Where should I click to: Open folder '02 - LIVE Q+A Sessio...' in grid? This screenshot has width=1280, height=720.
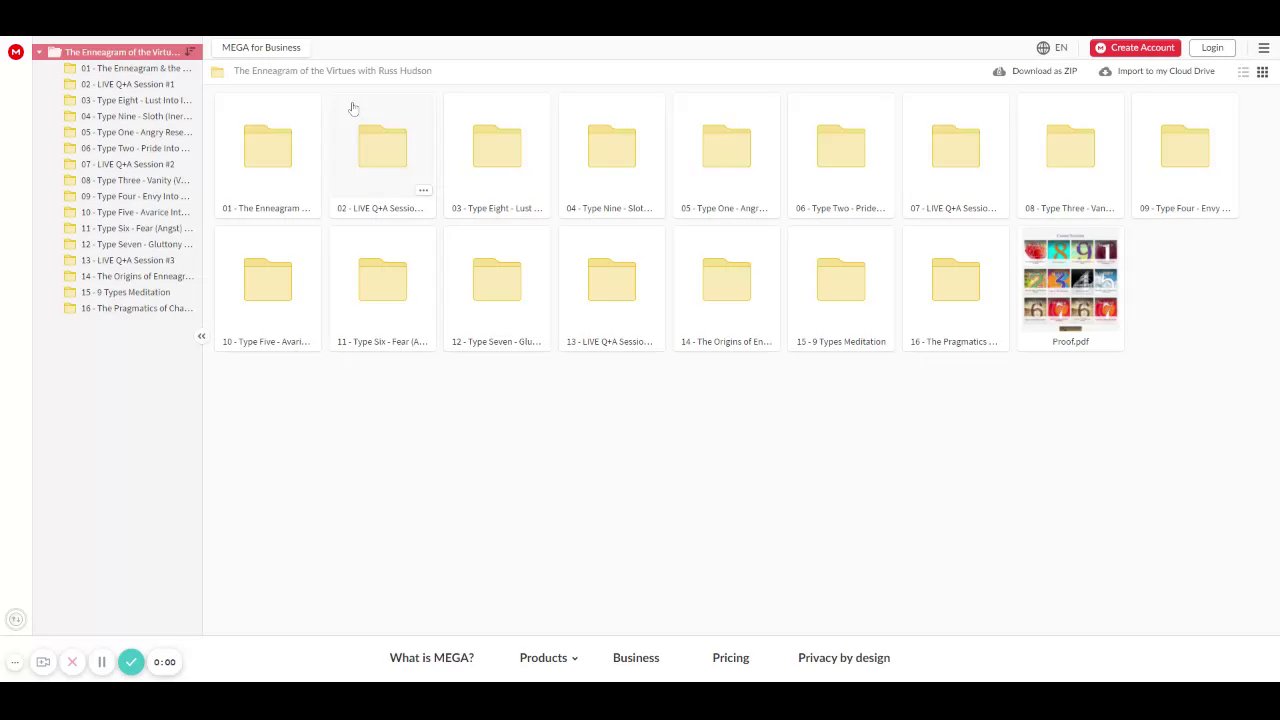pyautogui.click(x=382, y=156)
